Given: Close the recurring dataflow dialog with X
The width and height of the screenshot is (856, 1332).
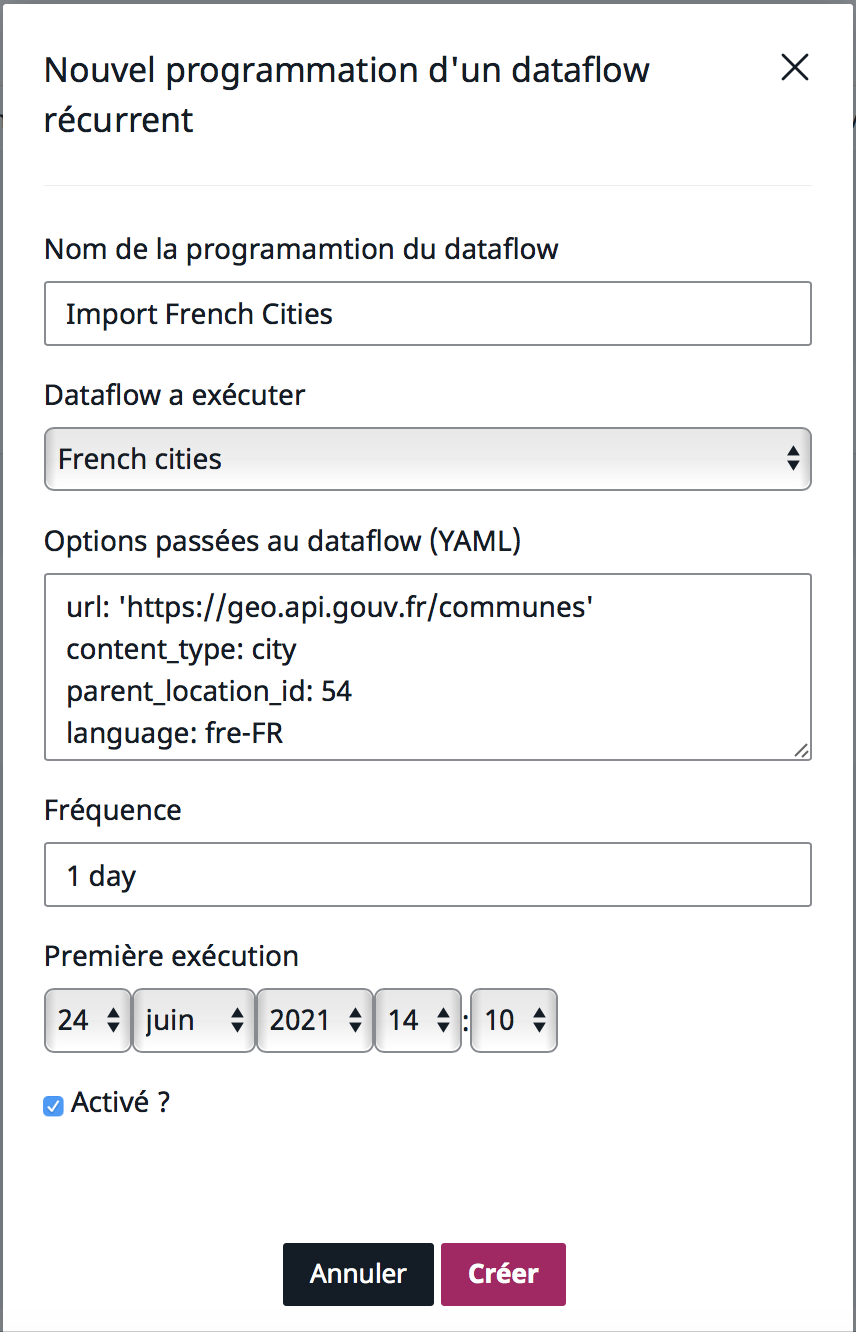Looking at the screenshot, I should click(794, 68).
